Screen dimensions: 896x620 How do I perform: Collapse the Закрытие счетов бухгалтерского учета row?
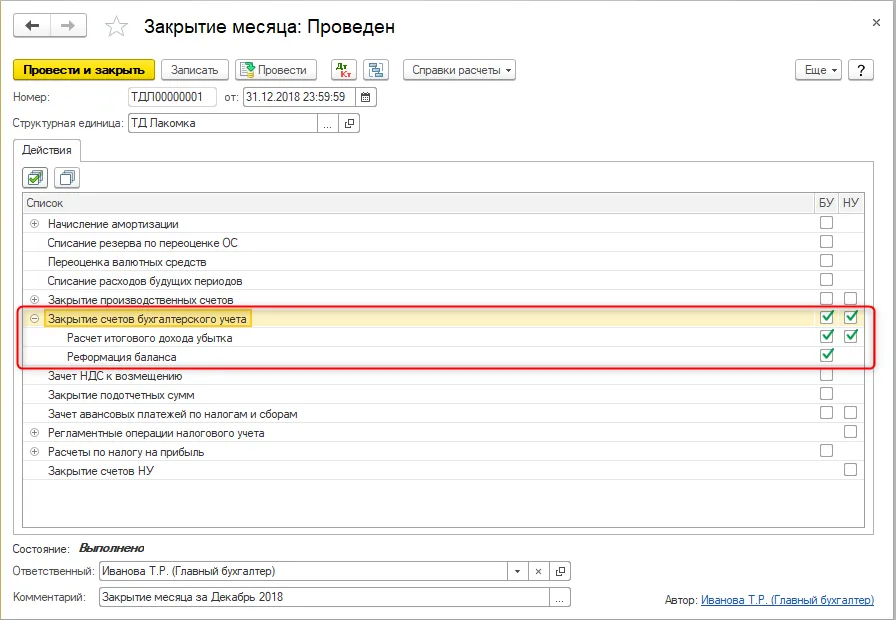click(34, 319)
